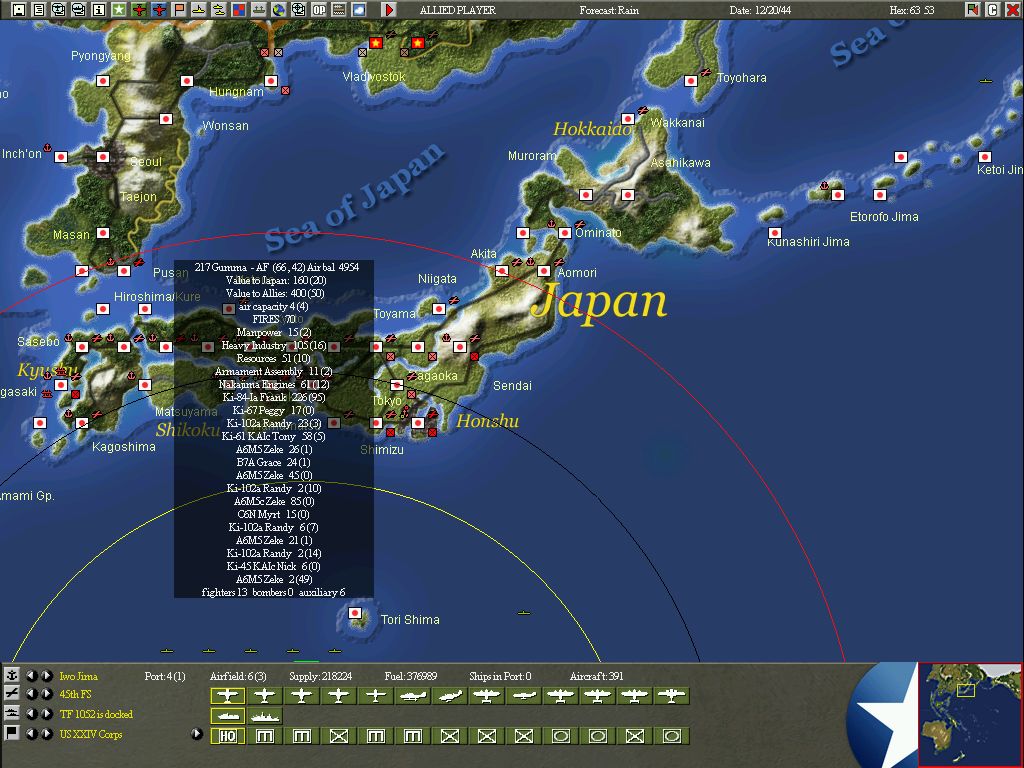Open 'Iwo Jima' base name link
Viewport: 1024px width, 768px height.
point(78,676)
